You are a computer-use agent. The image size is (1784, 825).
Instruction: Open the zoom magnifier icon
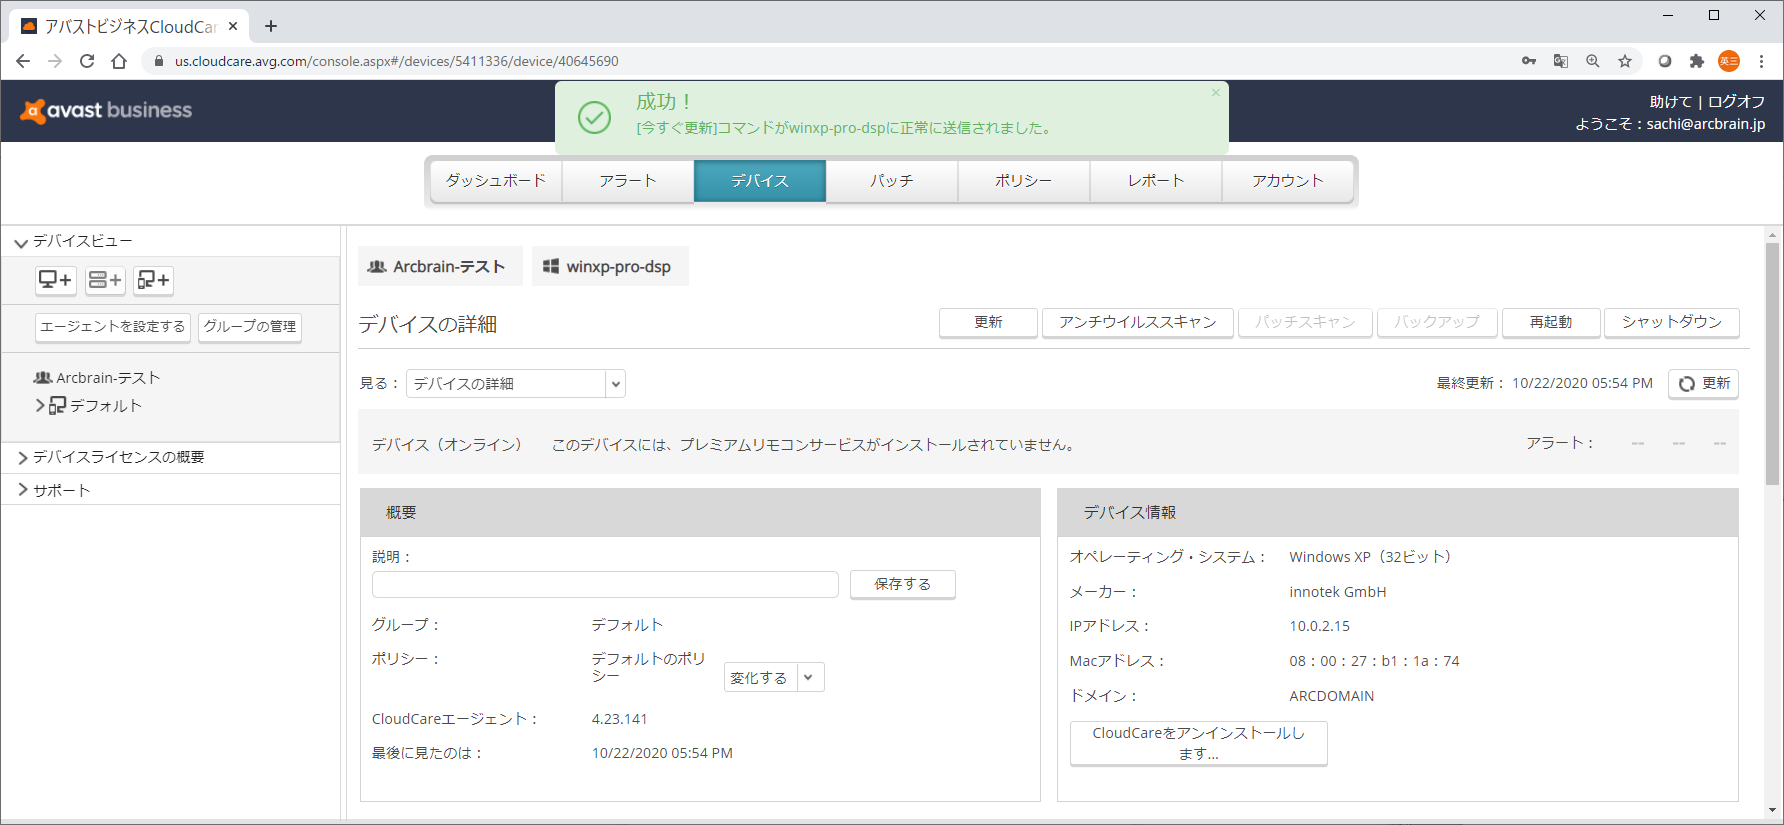(1593, 61)
